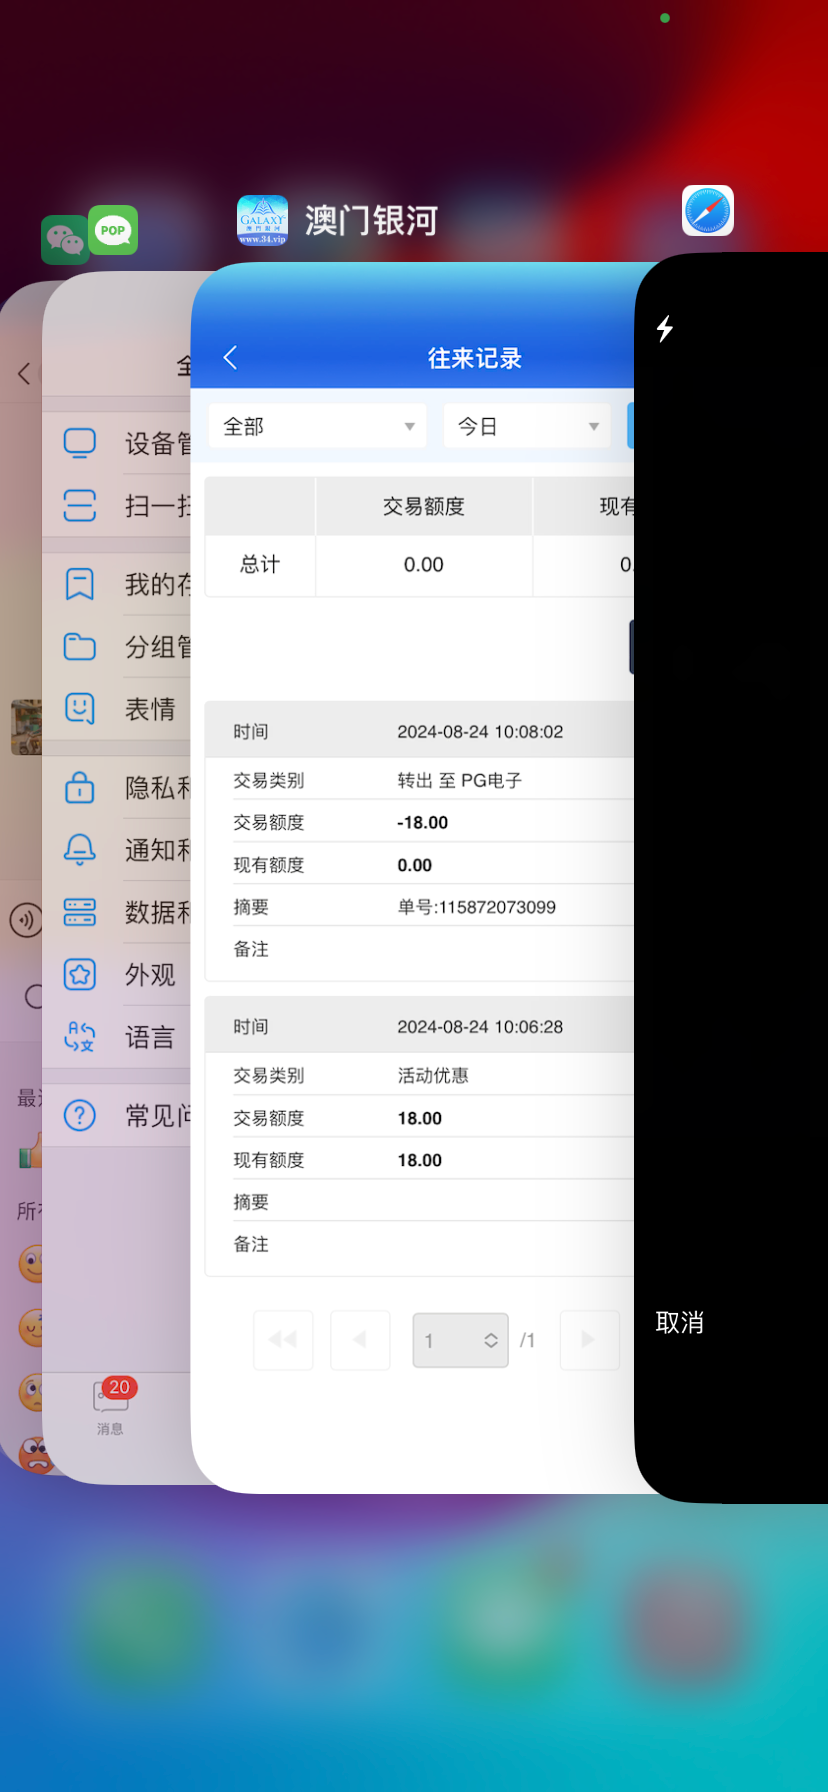Open 语言 language menu item
Screen dimensions: 828x1792
(x=150, y=1037)
